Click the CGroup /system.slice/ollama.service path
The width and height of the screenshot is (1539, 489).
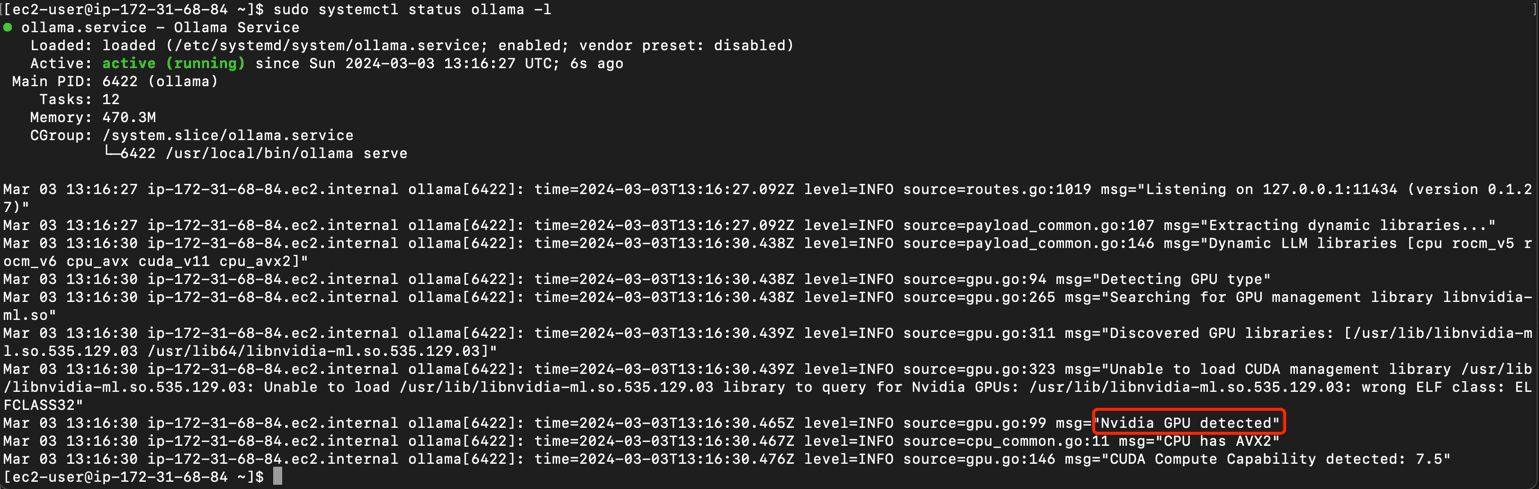pyautogui.click(x=228, y=135)
